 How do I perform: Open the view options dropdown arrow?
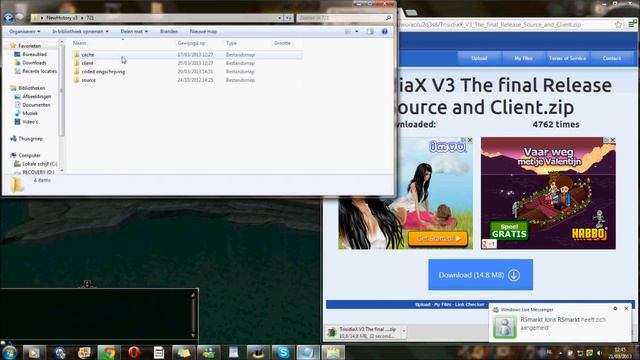[x=357, y=31]
